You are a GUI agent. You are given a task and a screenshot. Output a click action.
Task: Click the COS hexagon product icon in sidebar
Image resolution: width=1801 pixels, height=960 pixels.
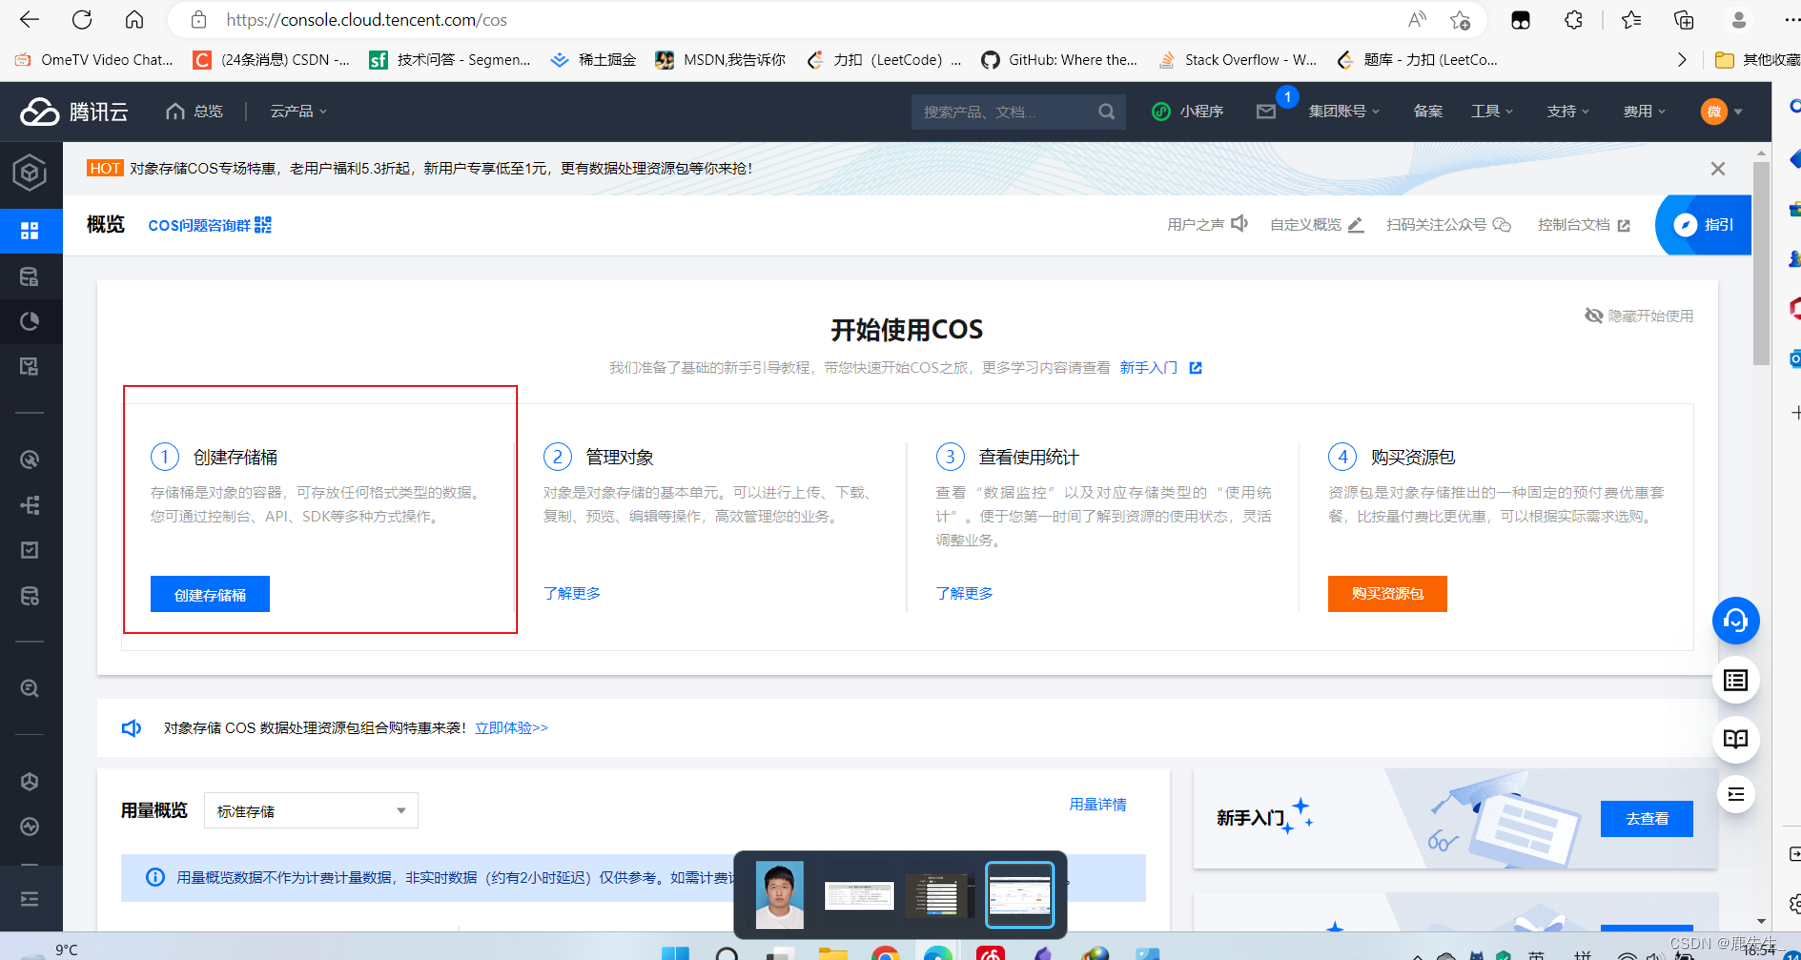30,173
